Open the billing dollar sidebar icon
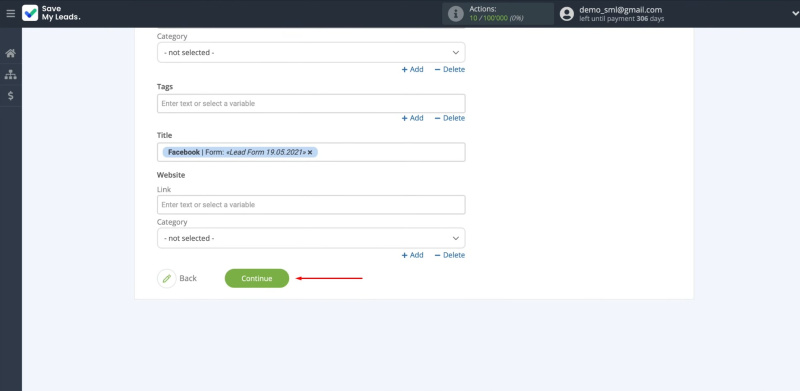 point(11,95)
